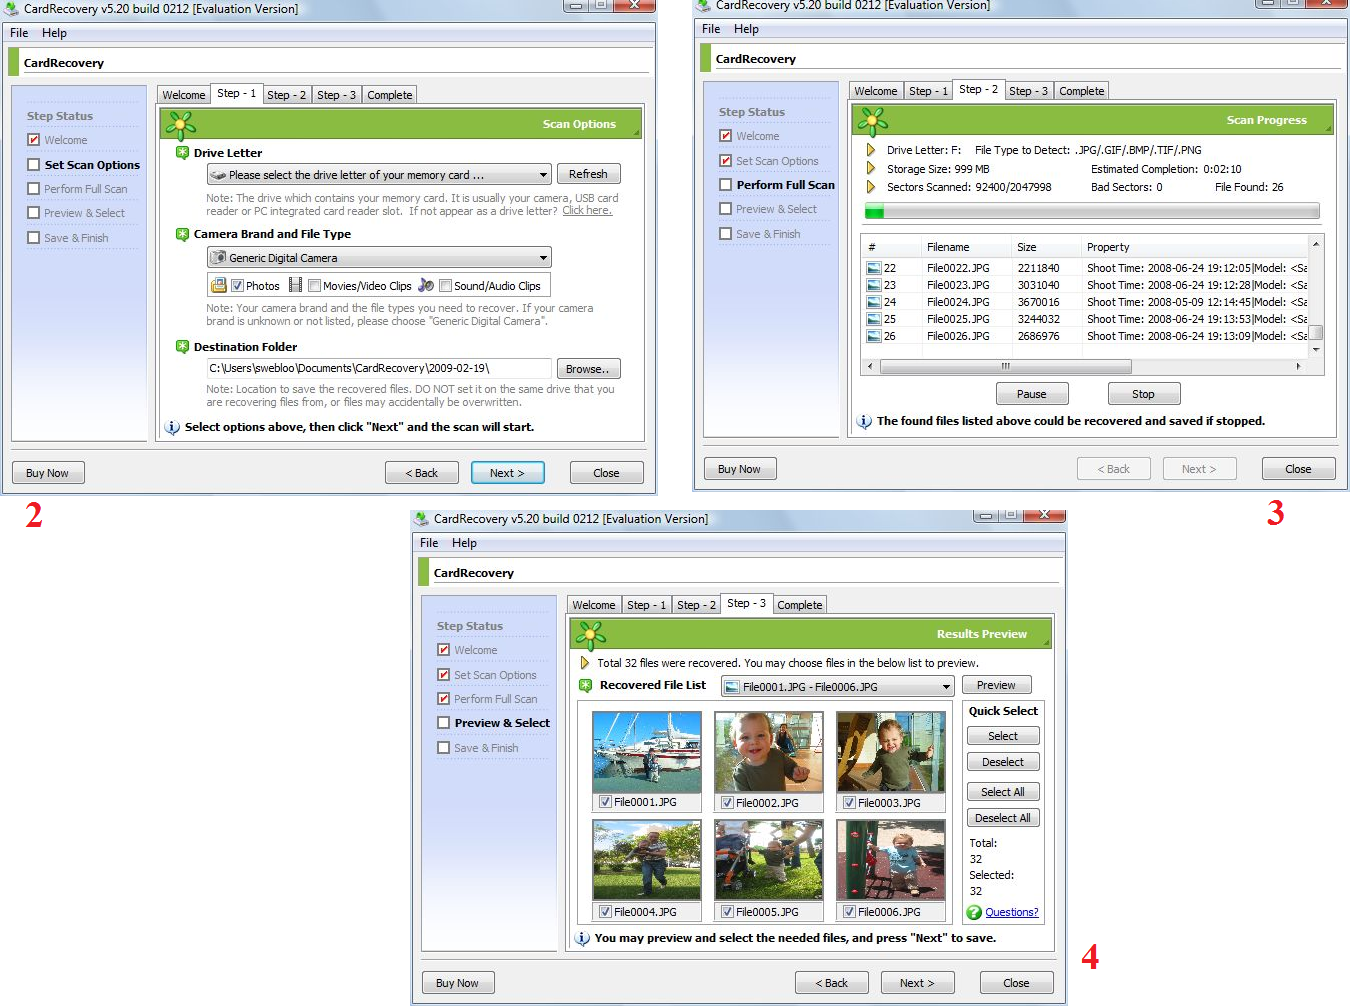Click the Browse.. button for destination folder
Image resolution: width=1352 pixels, height=1006 pixels.
point(587,369)
